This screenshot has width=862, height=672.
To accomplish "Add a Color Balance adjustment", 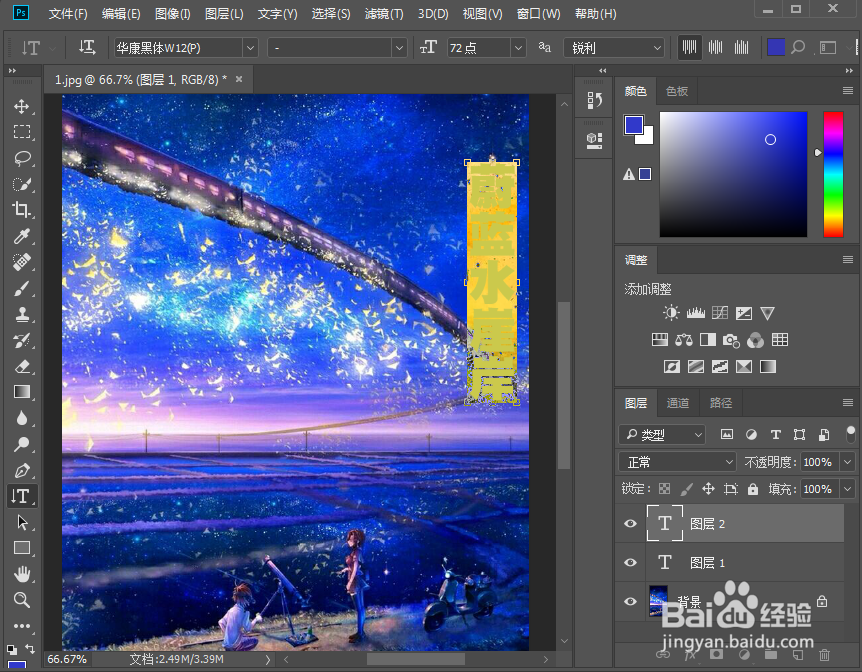I will coord(683,340).
